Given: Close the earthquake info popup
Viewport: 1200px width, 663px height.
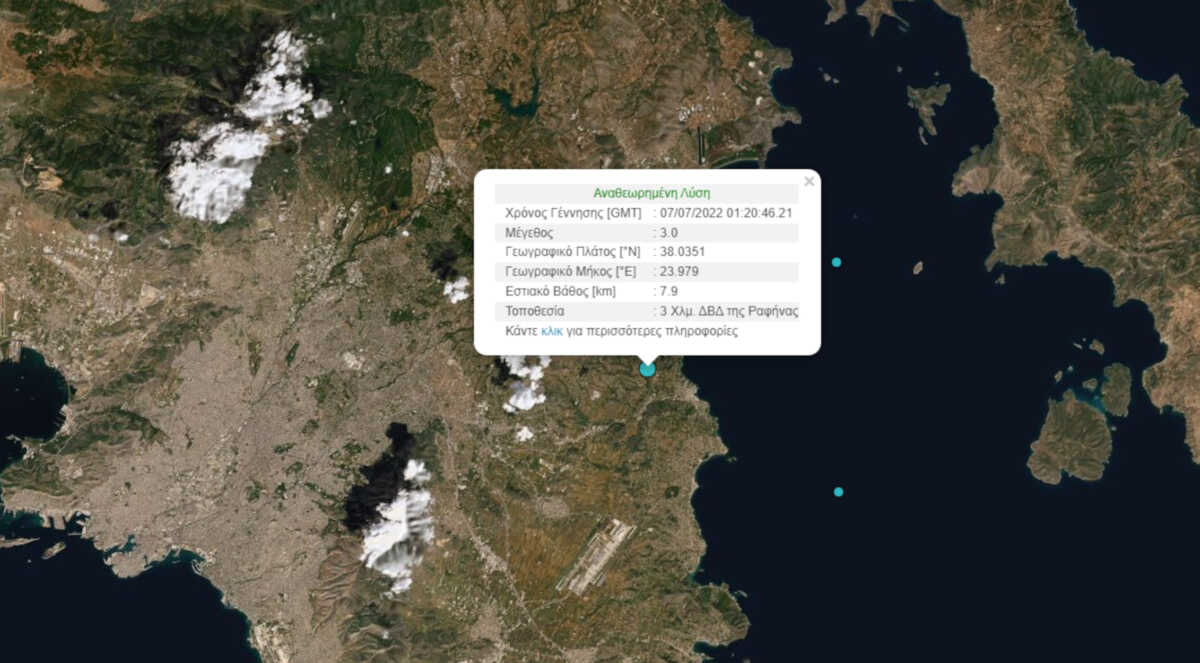Looking at the screenshot, I should (x=809, y=182).
